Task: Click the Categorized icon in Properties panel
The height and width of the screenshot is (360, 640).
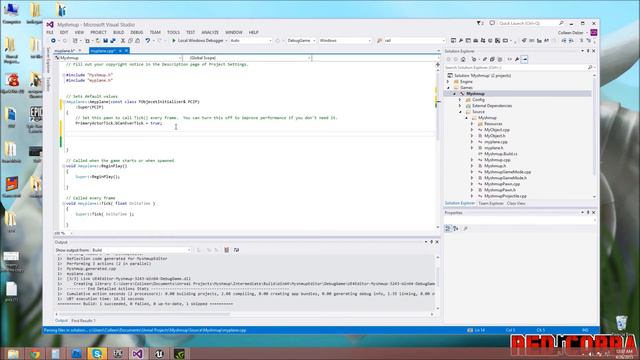Action: click(x=448, y=229)
